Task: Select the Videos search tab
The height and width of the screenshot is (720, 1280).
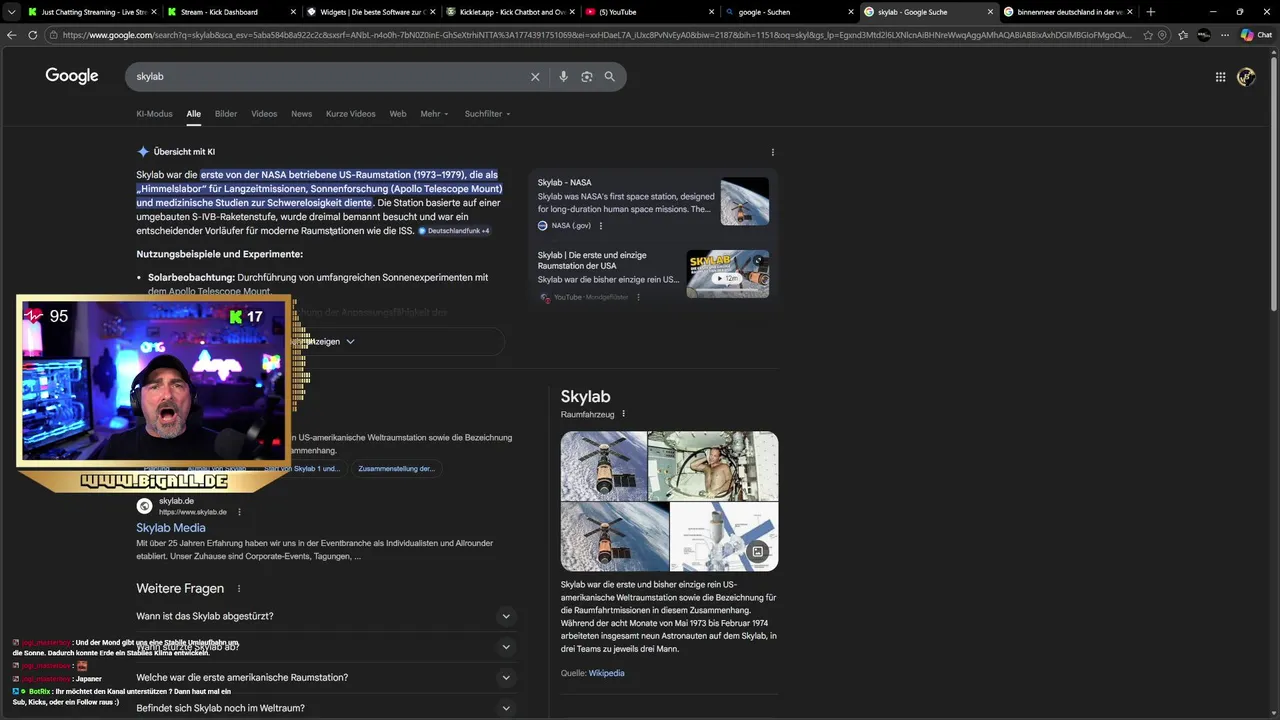Action: click(x=264, y=114)
